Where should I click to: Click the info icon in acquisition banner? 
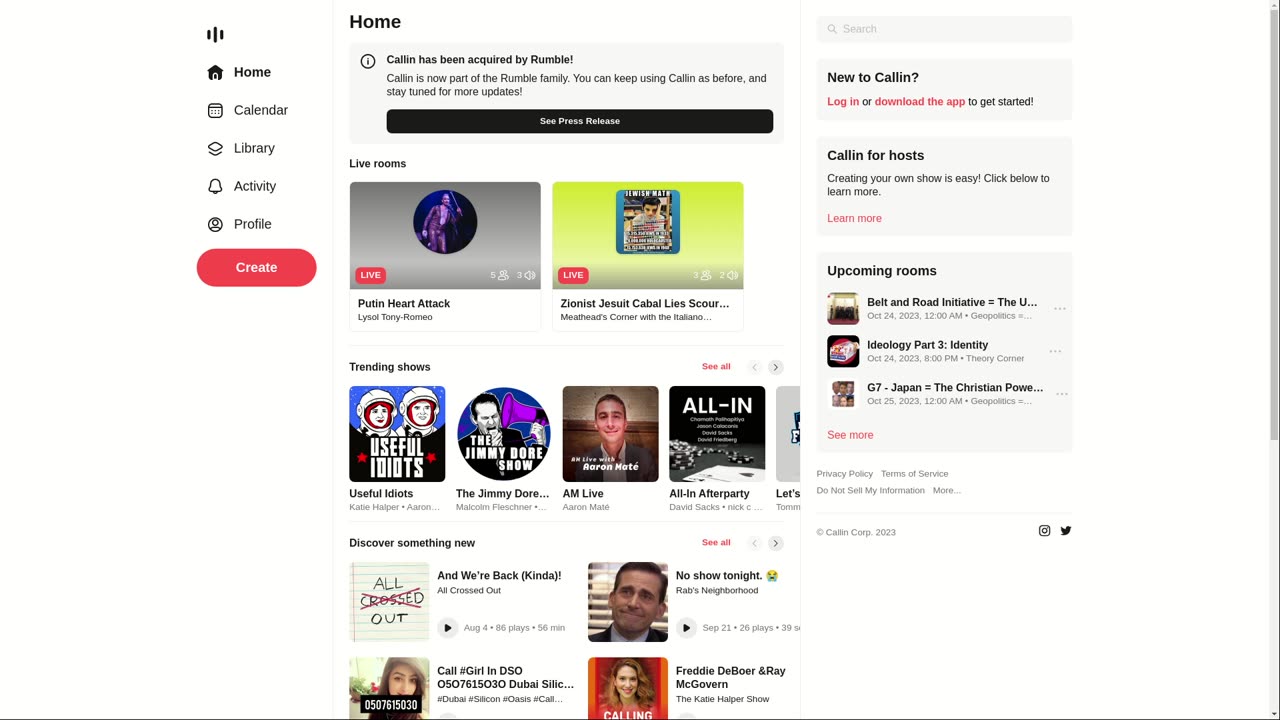click(368, 61)
